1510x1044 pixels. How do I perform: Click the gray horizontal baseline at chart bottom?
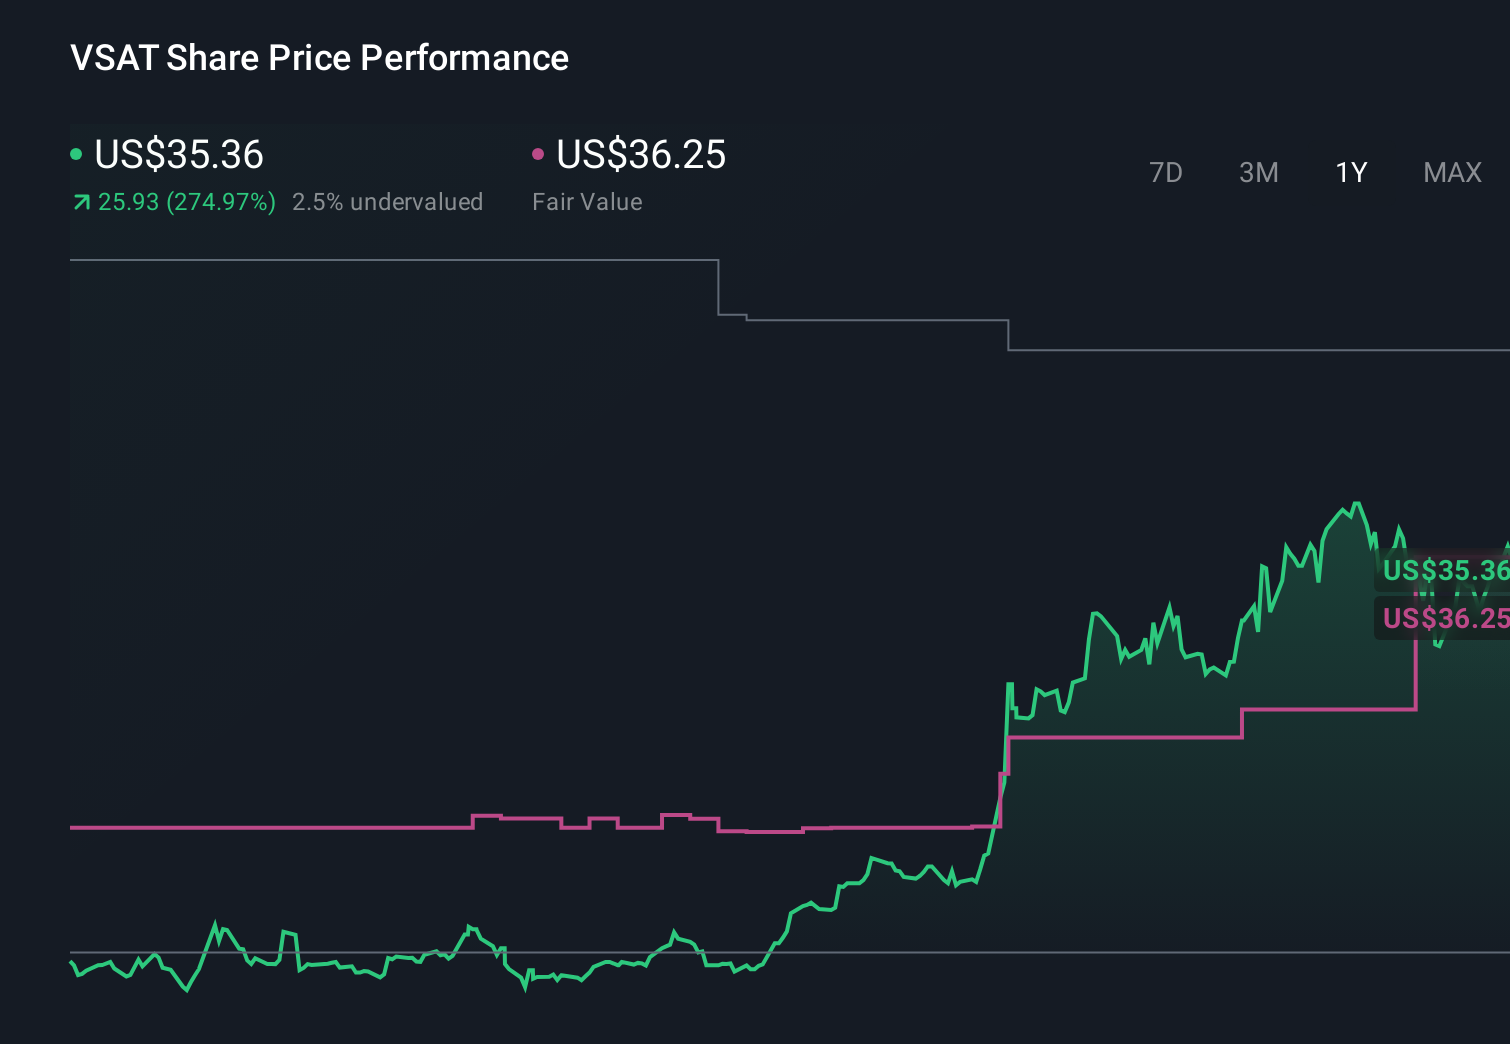click(x=790, y=952)
